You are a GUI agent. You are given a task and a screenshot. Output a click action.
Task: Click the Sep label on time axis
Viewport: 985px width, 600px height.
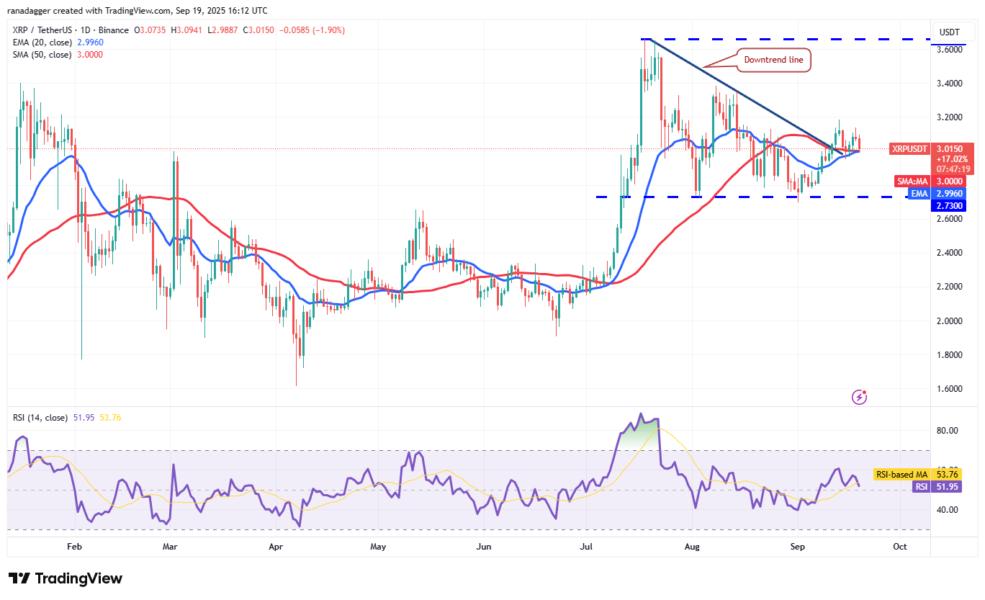tap(797, 547)
